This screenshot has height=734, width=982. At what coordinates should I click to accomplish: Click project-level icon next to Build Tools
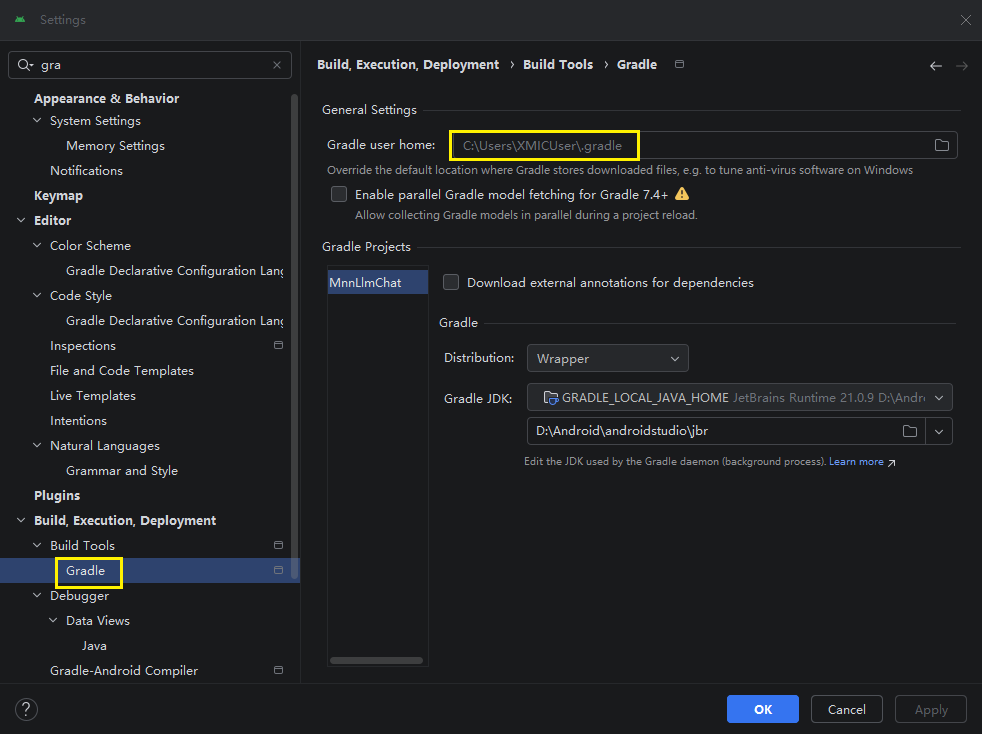tap(279, 545)
